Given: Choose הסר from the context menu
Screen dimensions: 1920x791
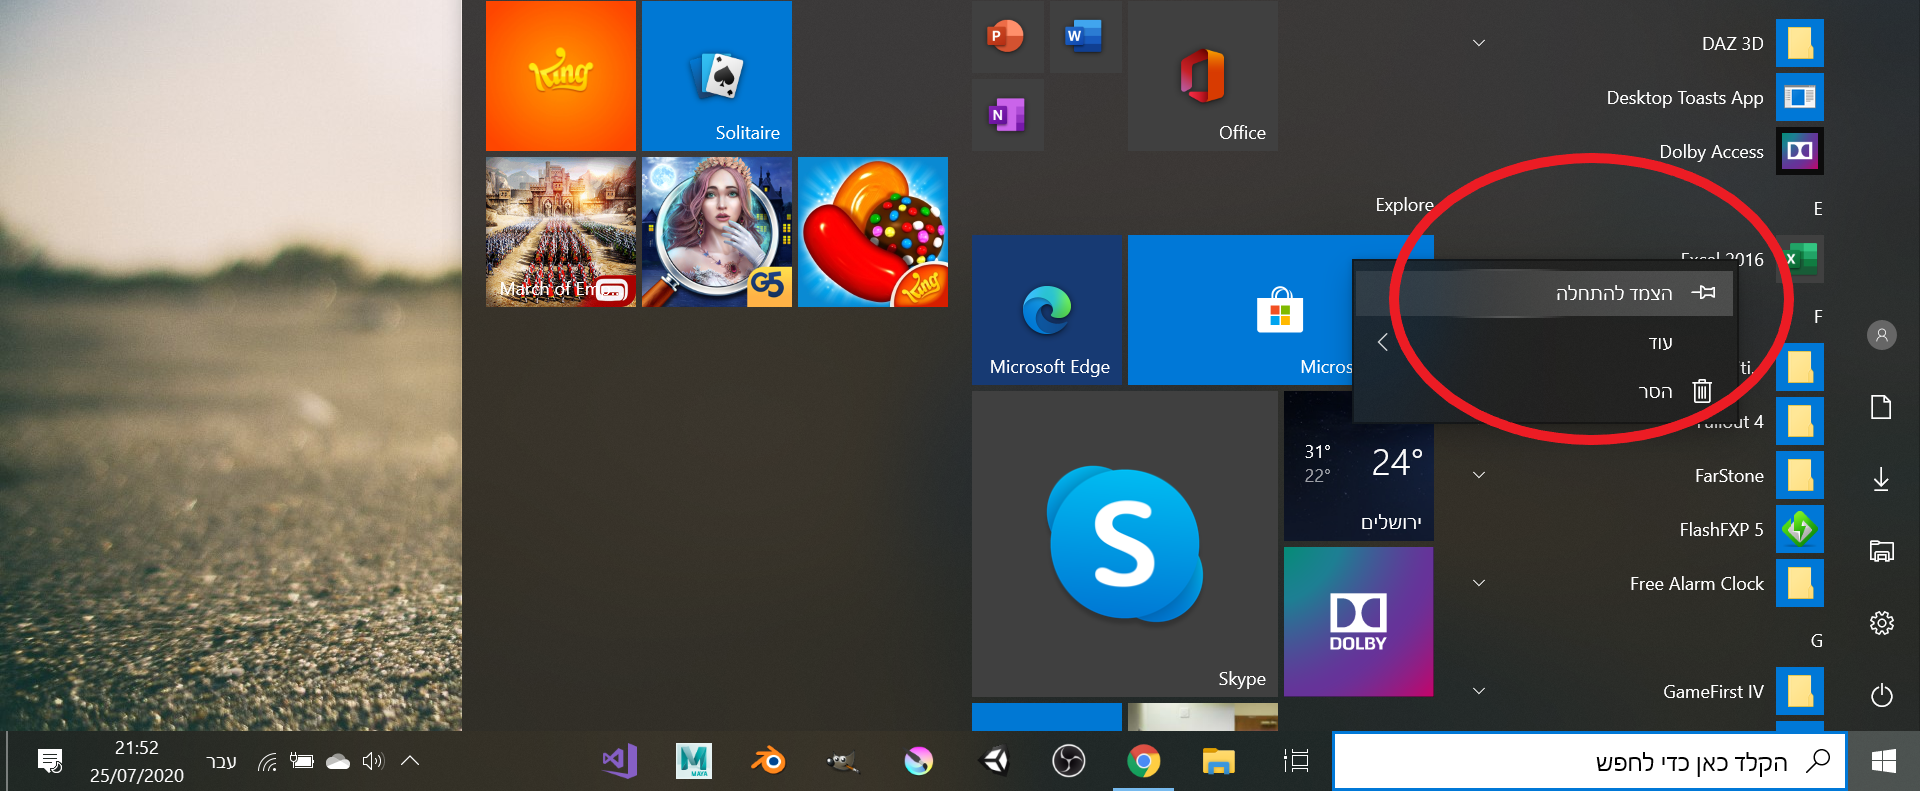Looking at the screenshot, I should (x=1545, y=391).
